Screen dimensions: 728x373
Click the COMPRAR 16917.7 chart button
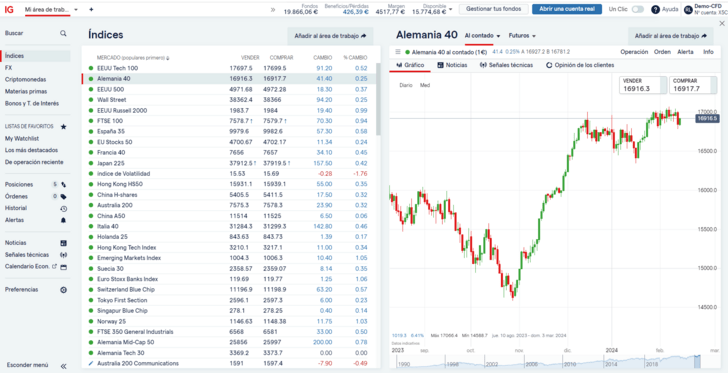tap(693, 85)
